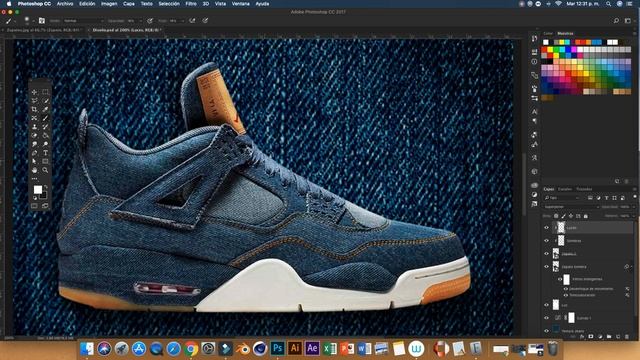The width and height of the screenshot is (640, 360).
Task: Open the Imagen menu
Action: (x=109, y=4)
